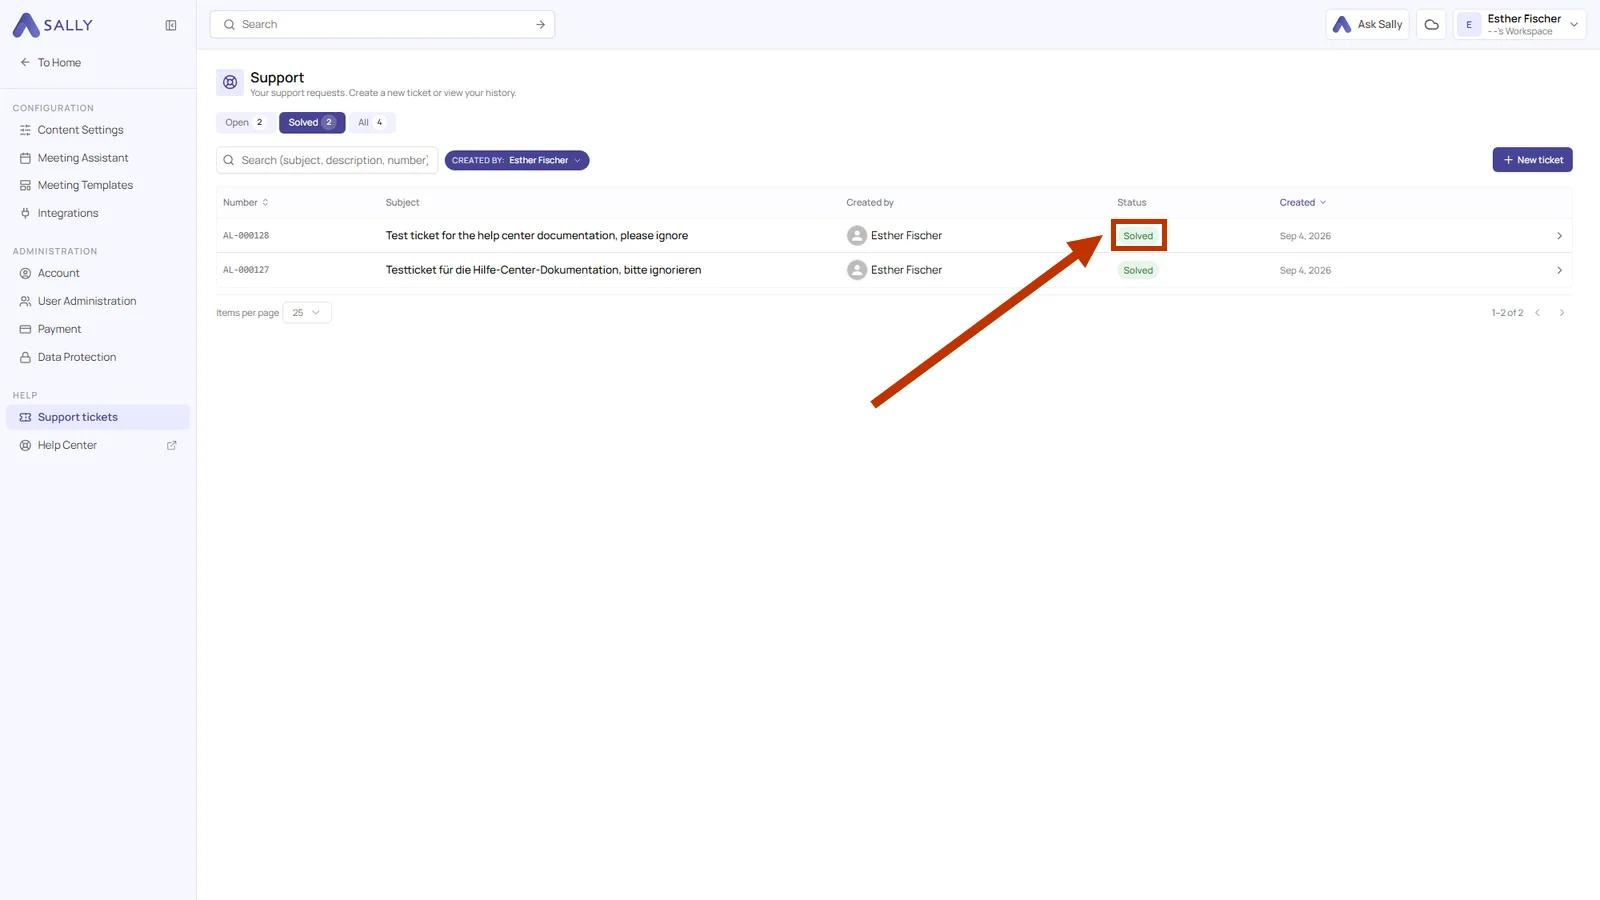This screenshot has width=1600, height=900.
Task: Go to the previous page arrow
Action: pyautogui.click(x=1538, y=313)
